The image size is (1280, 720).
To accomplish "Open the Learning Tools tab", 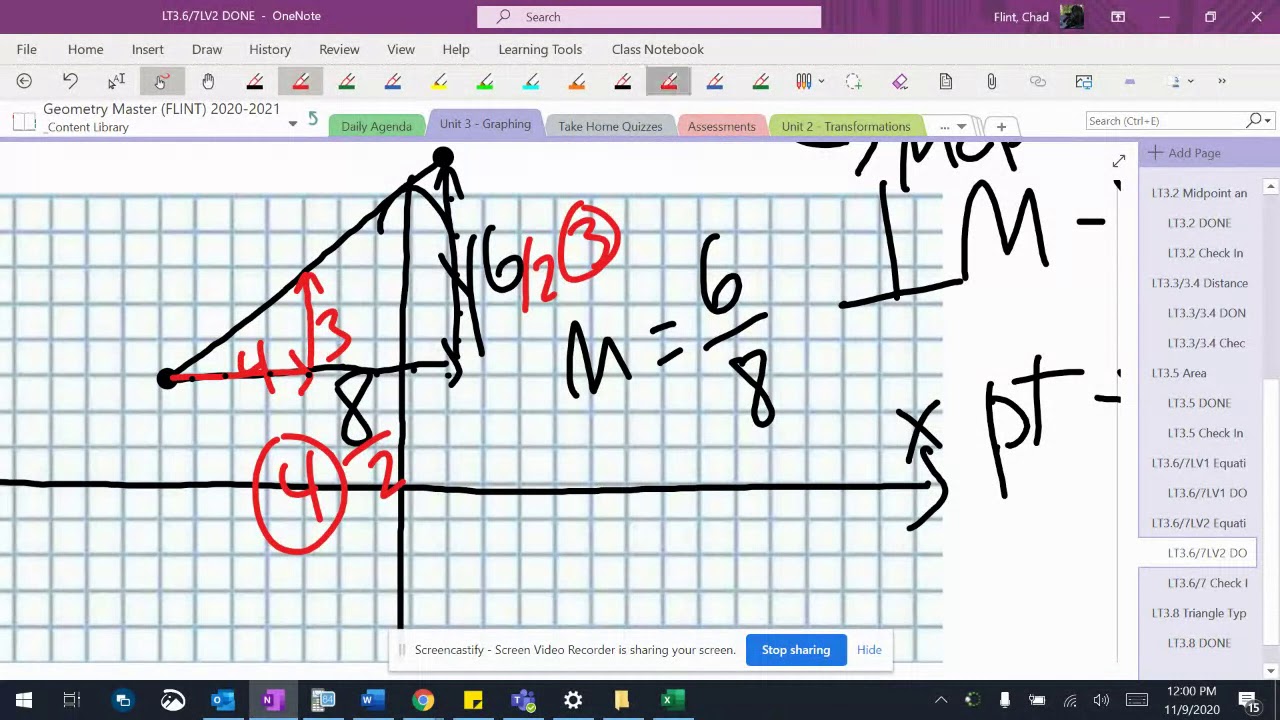I will coord(540,49).
